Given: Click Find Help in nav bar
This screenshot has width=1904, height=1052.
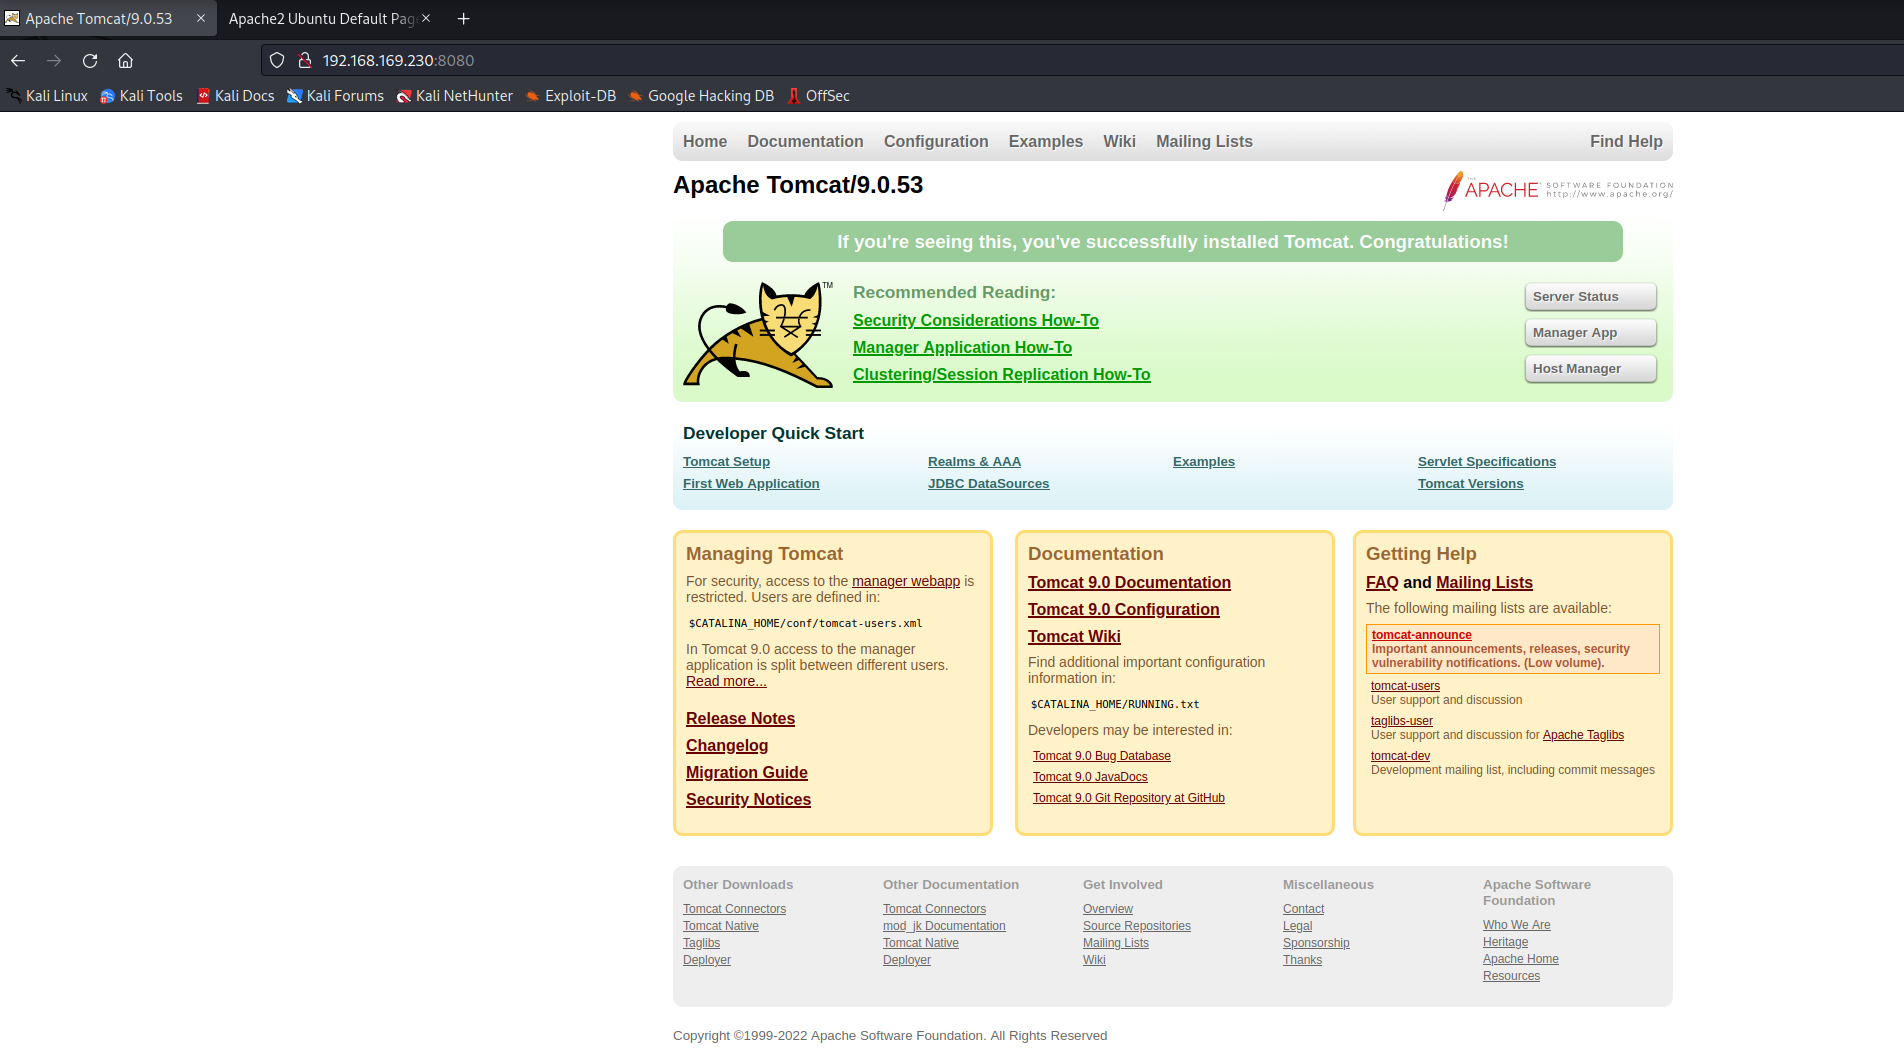Looking at the screenshot, I should tap(1626, 142).
